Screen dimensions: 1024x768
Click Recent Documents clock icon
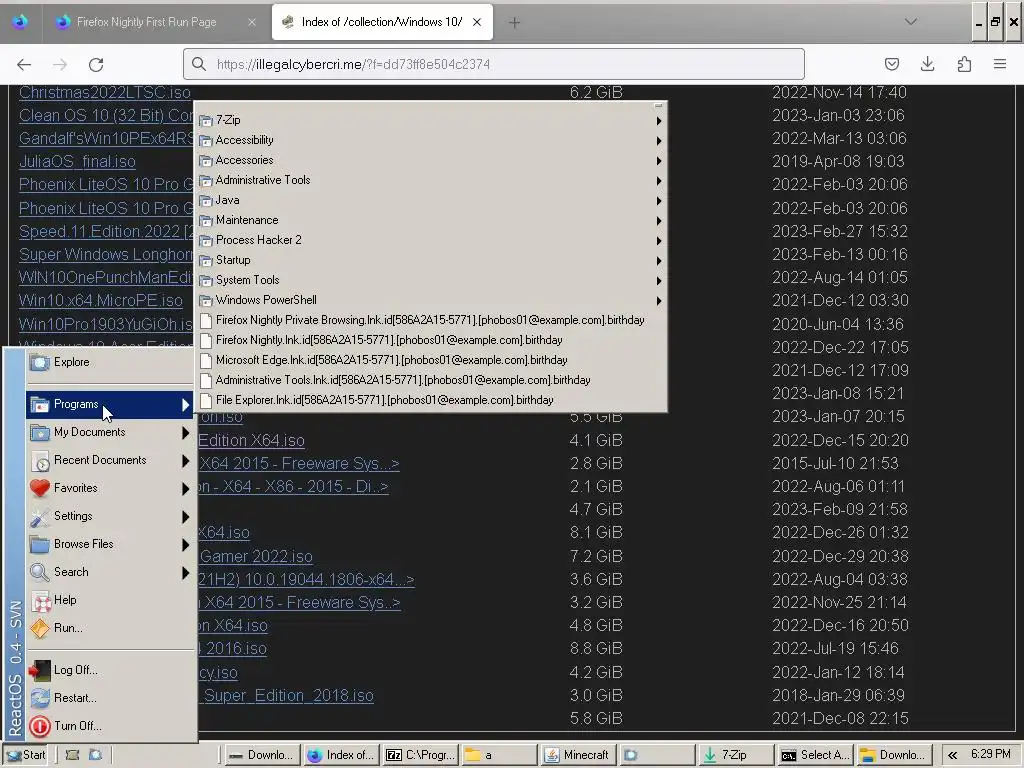(40, 461)
